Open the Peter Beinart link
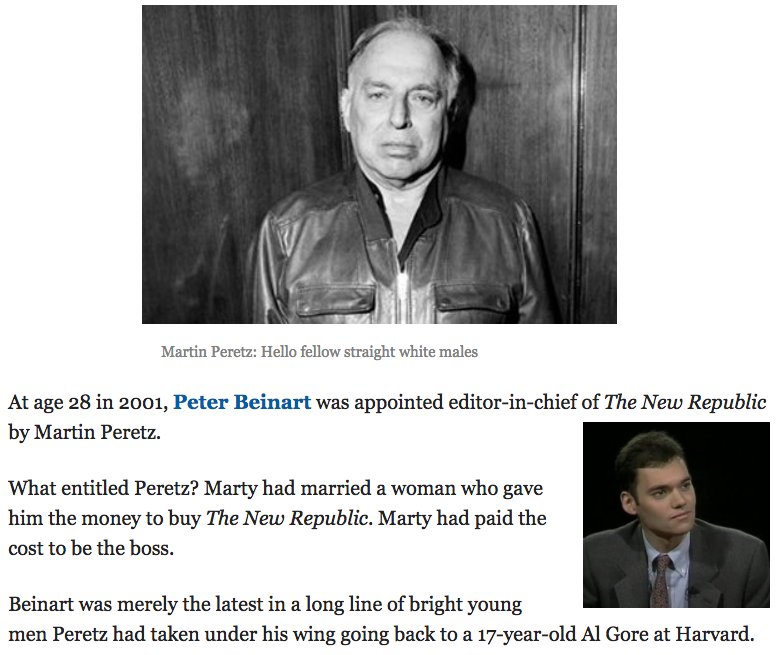This screenshot has height=655, width=781. (242, 402)
